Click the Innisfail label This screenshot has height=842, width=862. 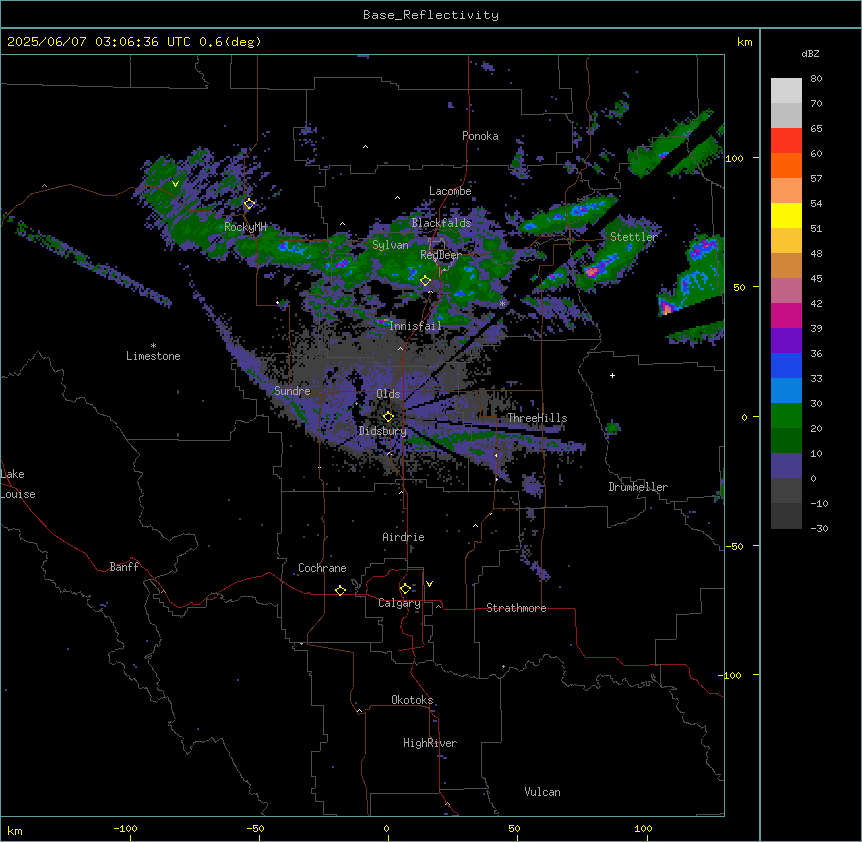click(415, 326)
